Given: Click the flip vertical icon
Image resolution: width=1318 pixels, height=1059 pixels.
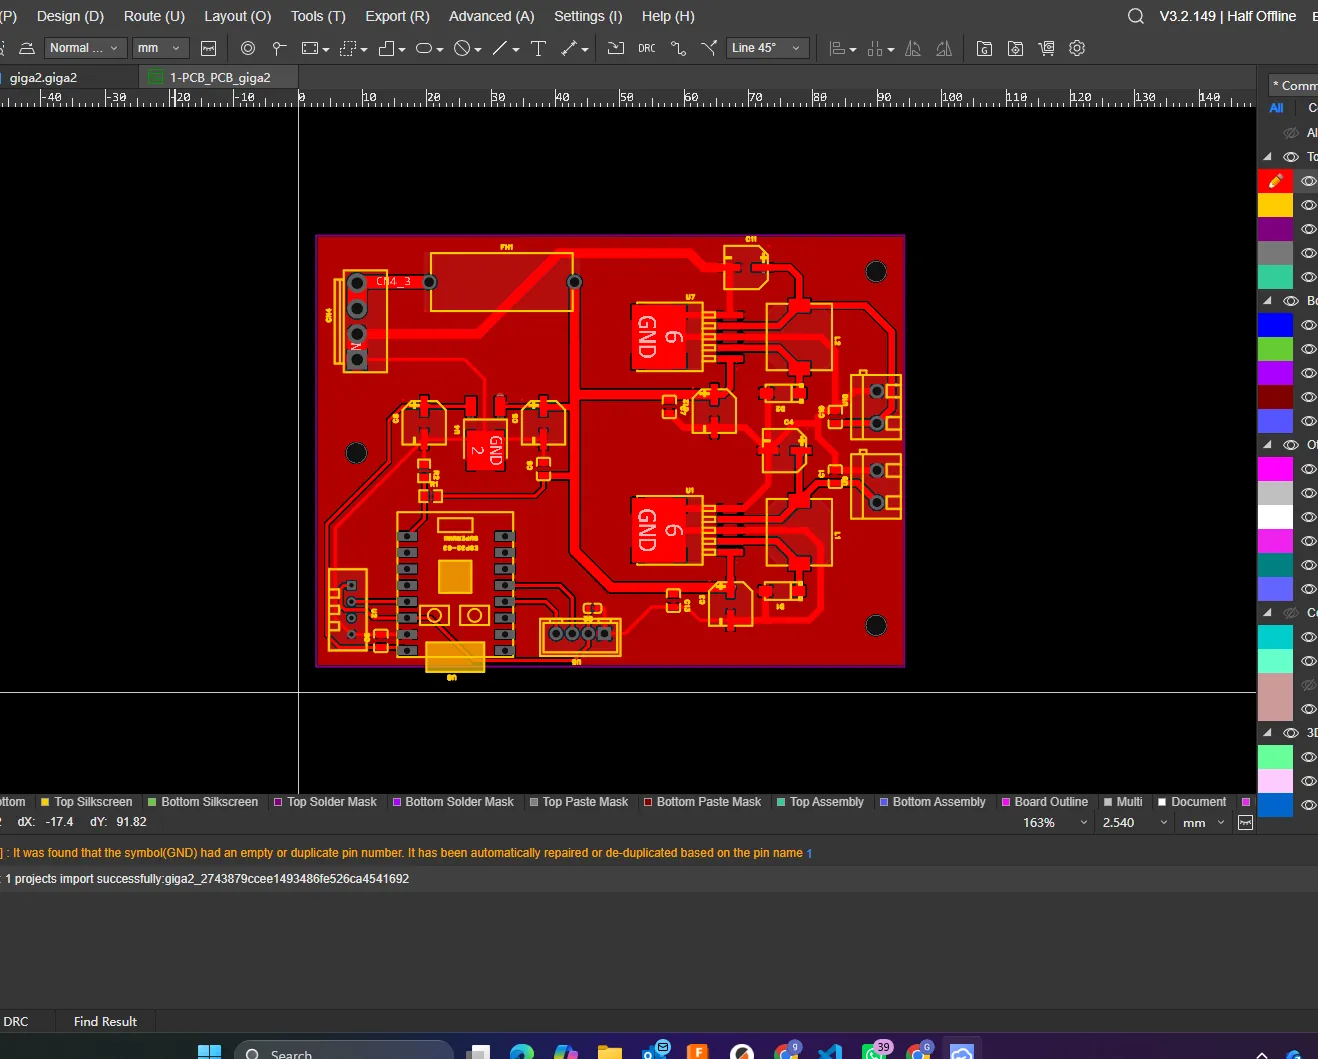Looking at the screenshot, I should click(x=943, y=48).
